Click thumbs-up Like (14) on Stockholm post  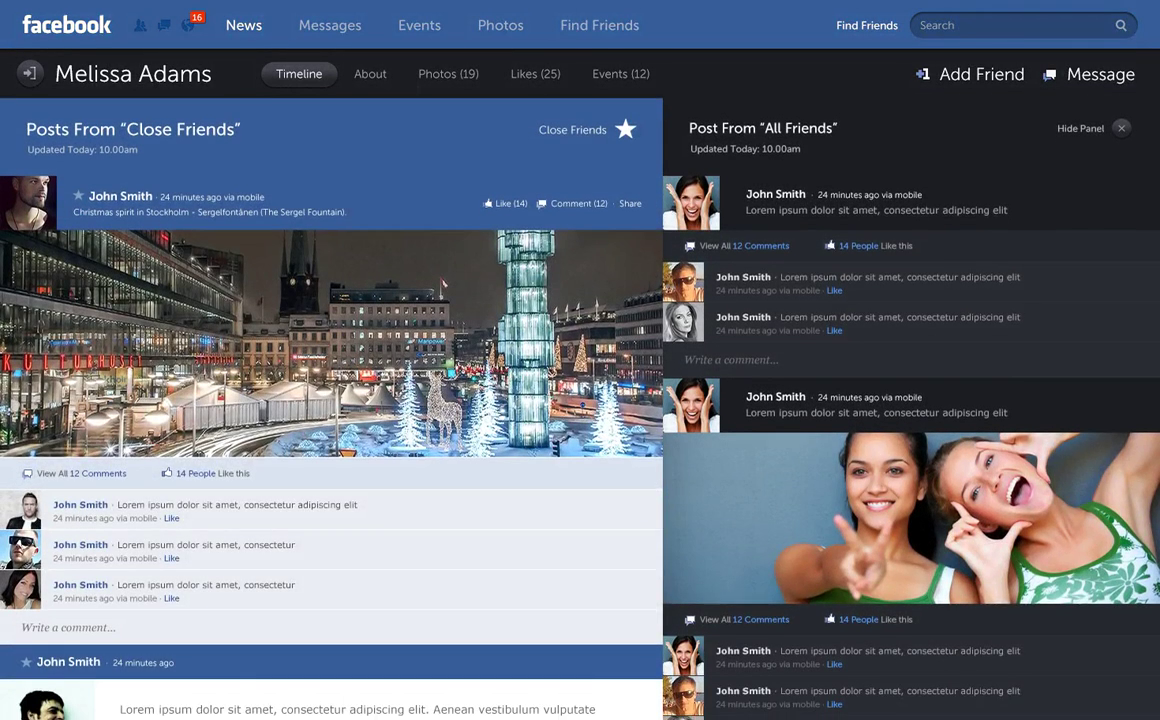pyautogui.click(x=505, y=204)
